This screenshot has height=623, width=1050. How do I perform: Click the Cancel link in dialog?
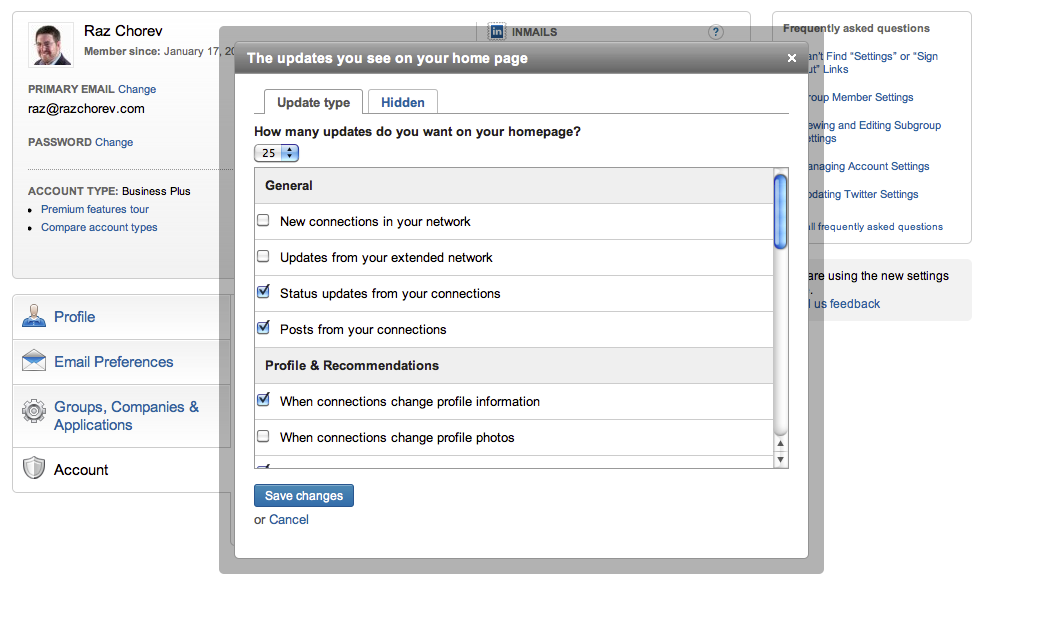[x=289, y=520]
